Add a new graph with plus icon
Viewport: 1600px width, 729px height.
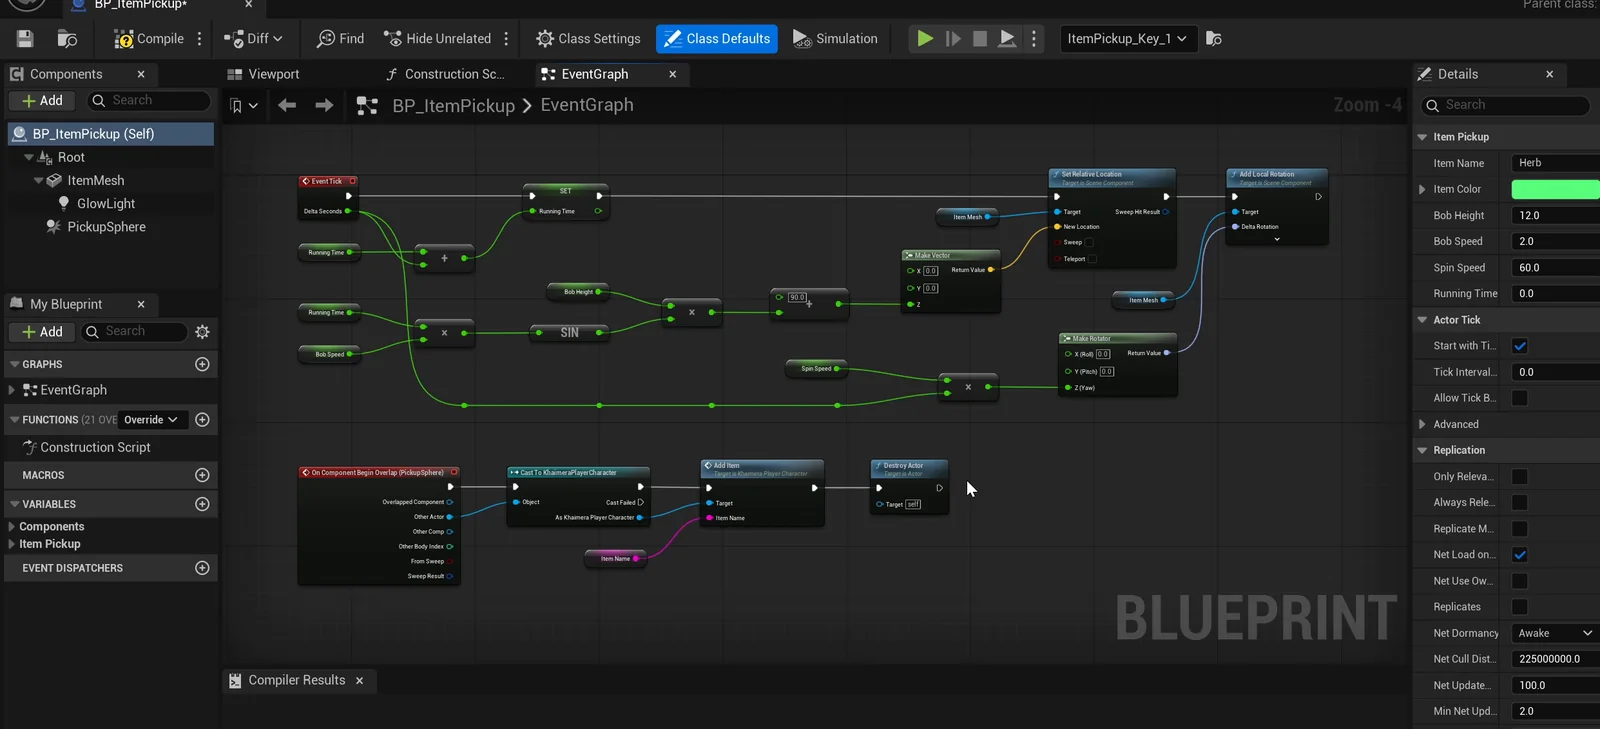pos(202,364)
